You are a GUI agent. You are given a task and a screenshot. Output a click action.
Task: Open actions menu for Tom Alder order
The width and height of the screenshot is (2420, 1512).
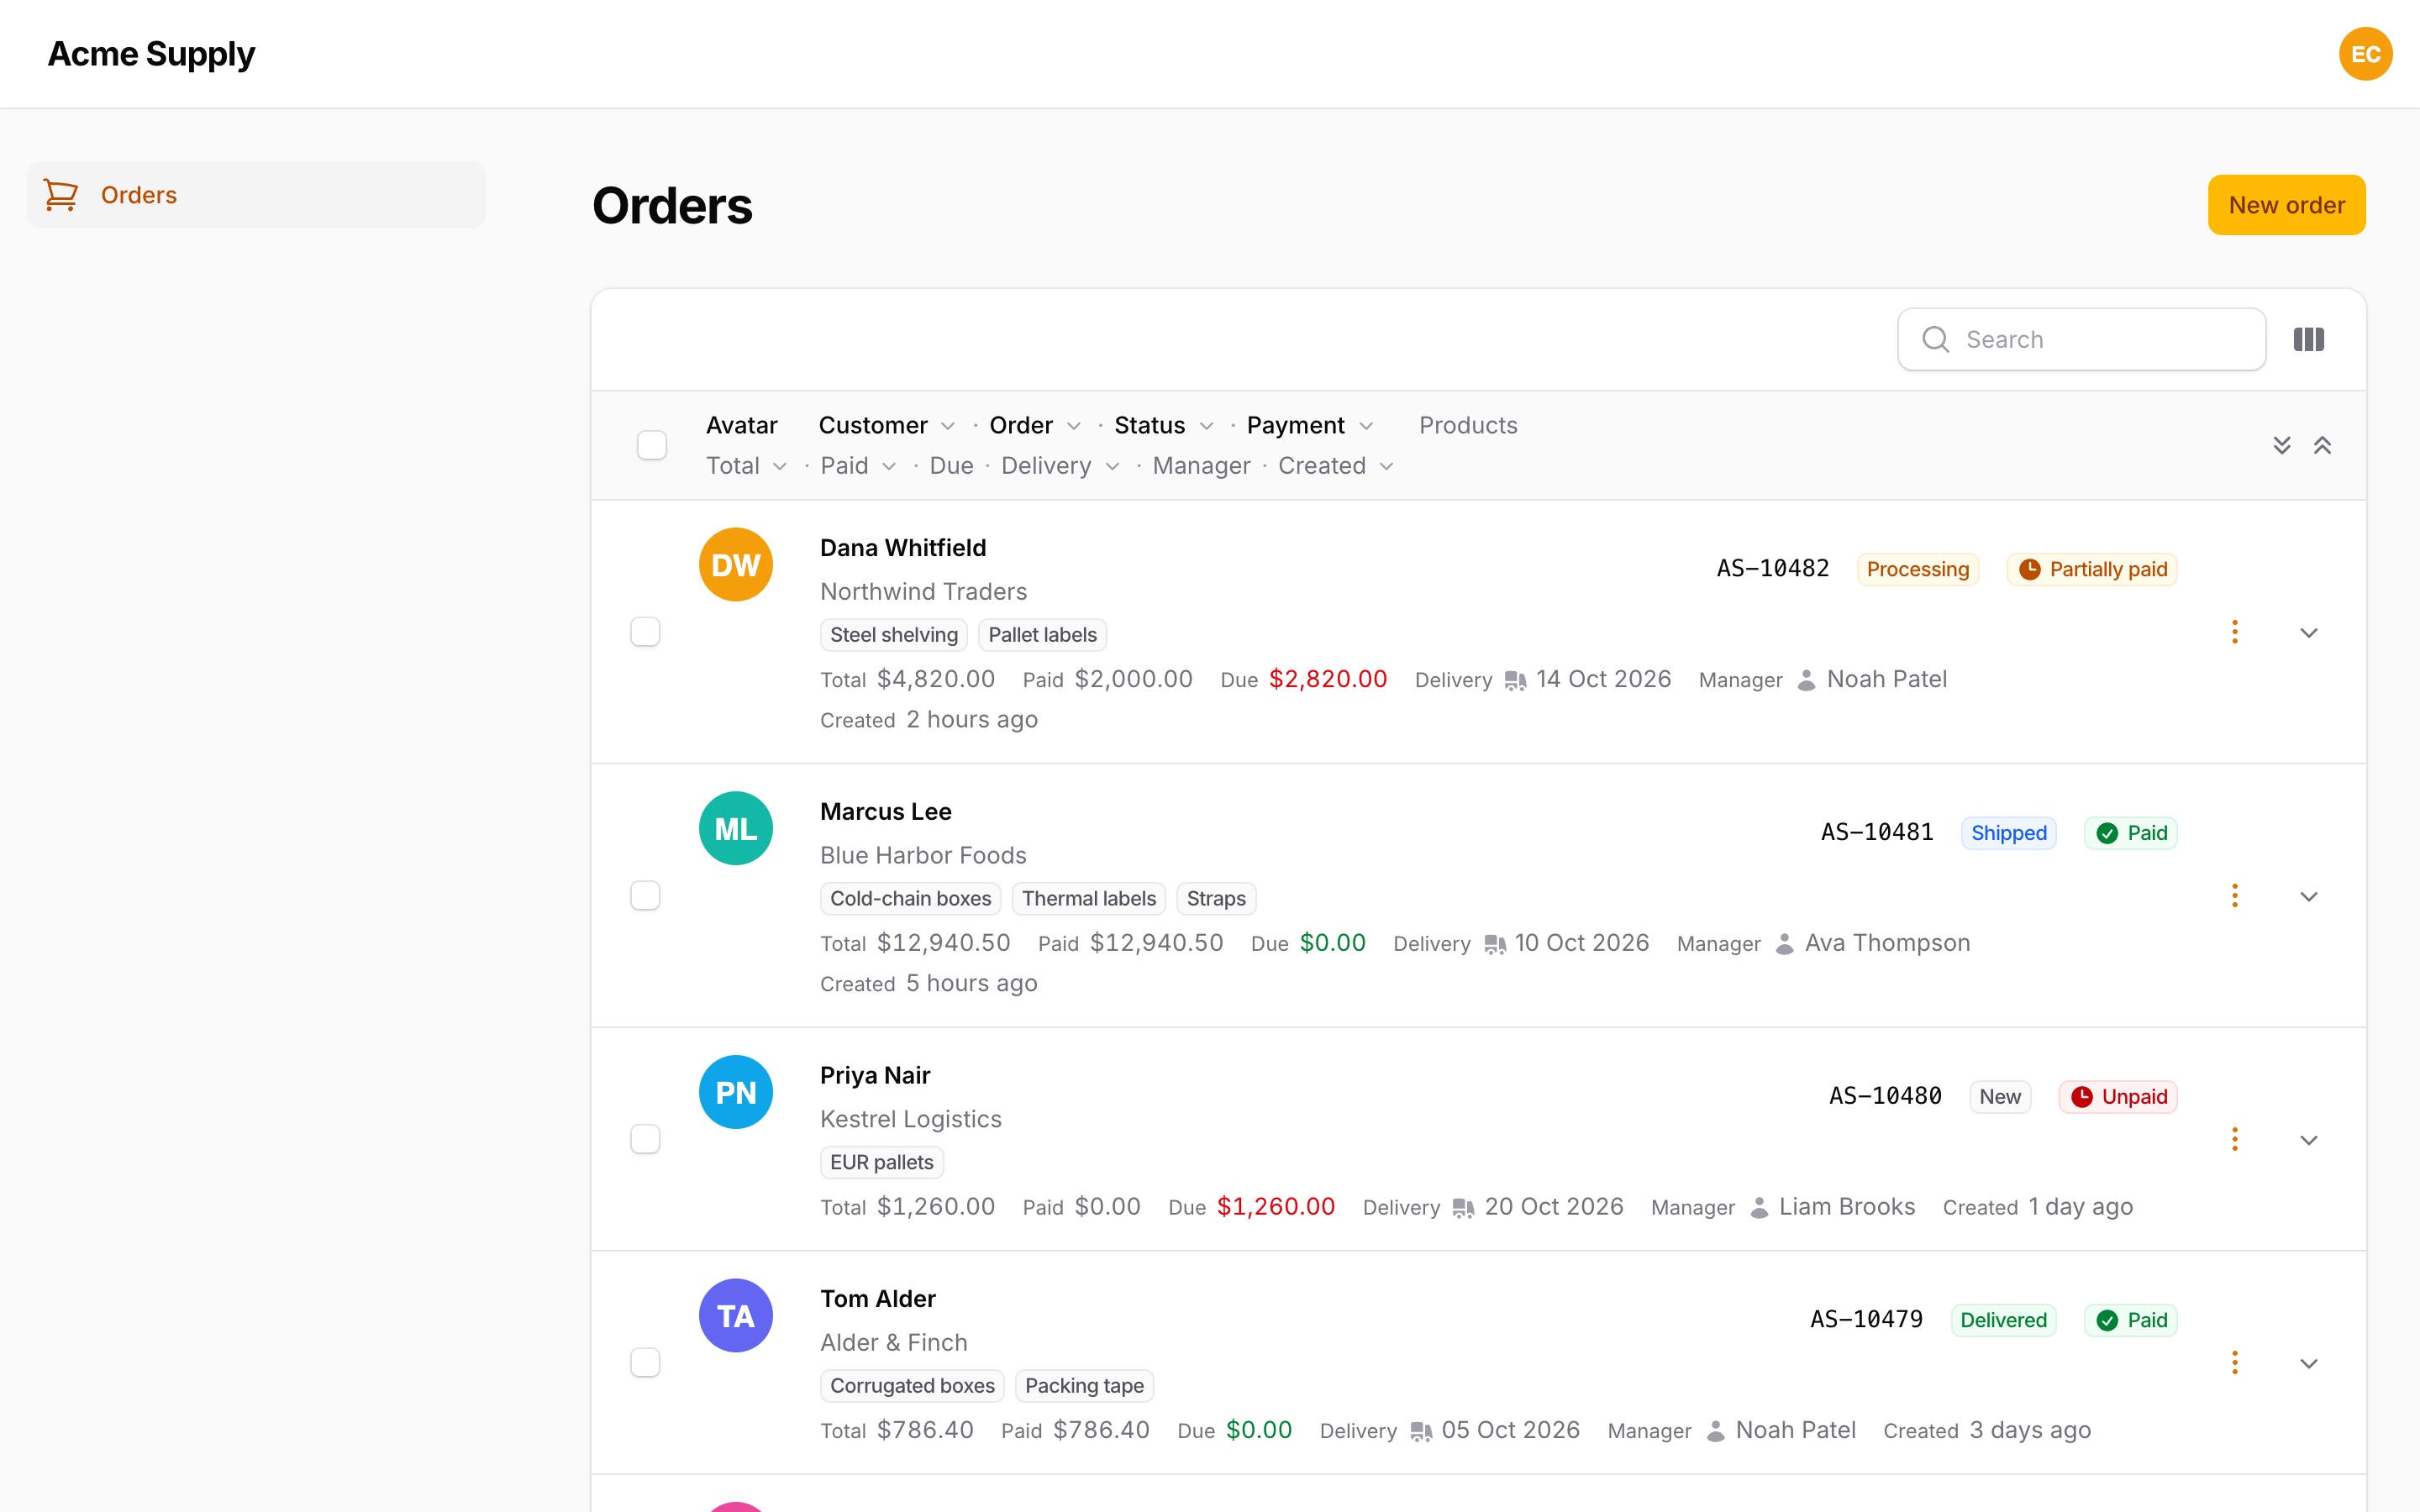click(2234, 1362)
